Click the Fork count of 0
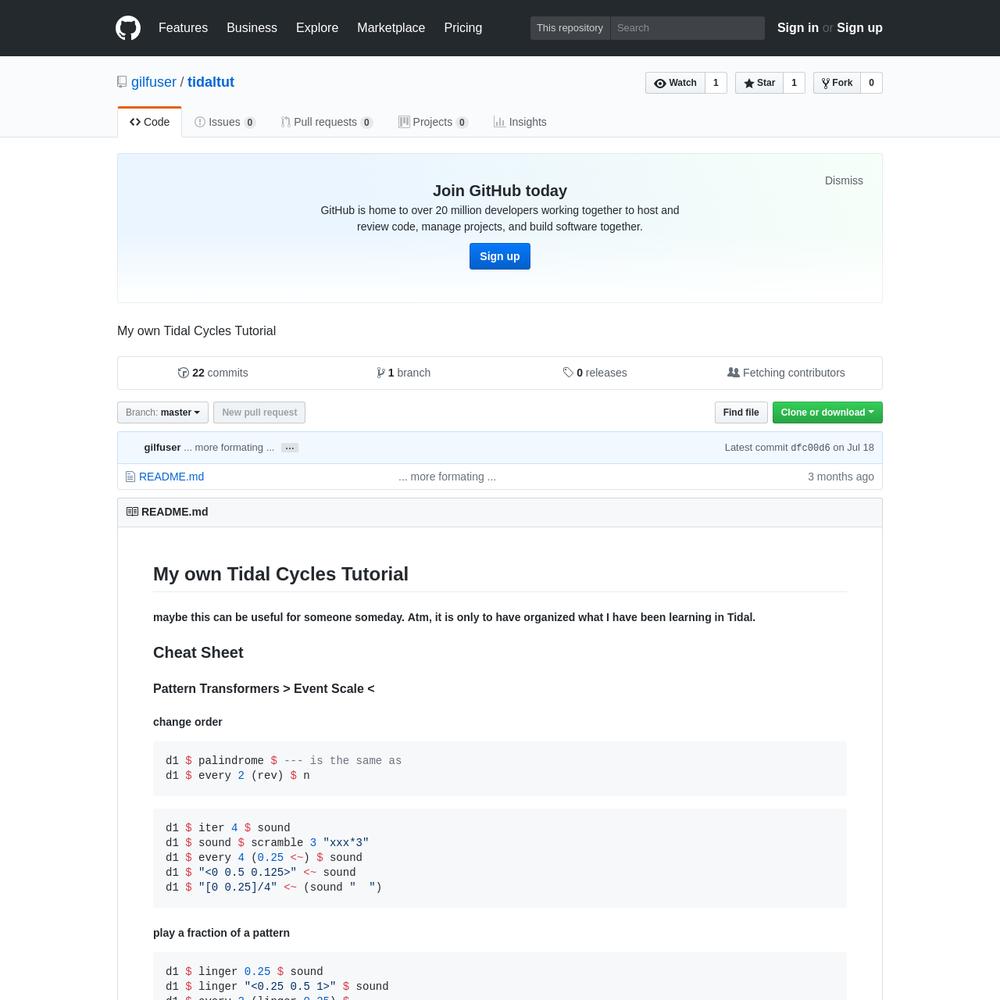 click(x=871, y=83)
